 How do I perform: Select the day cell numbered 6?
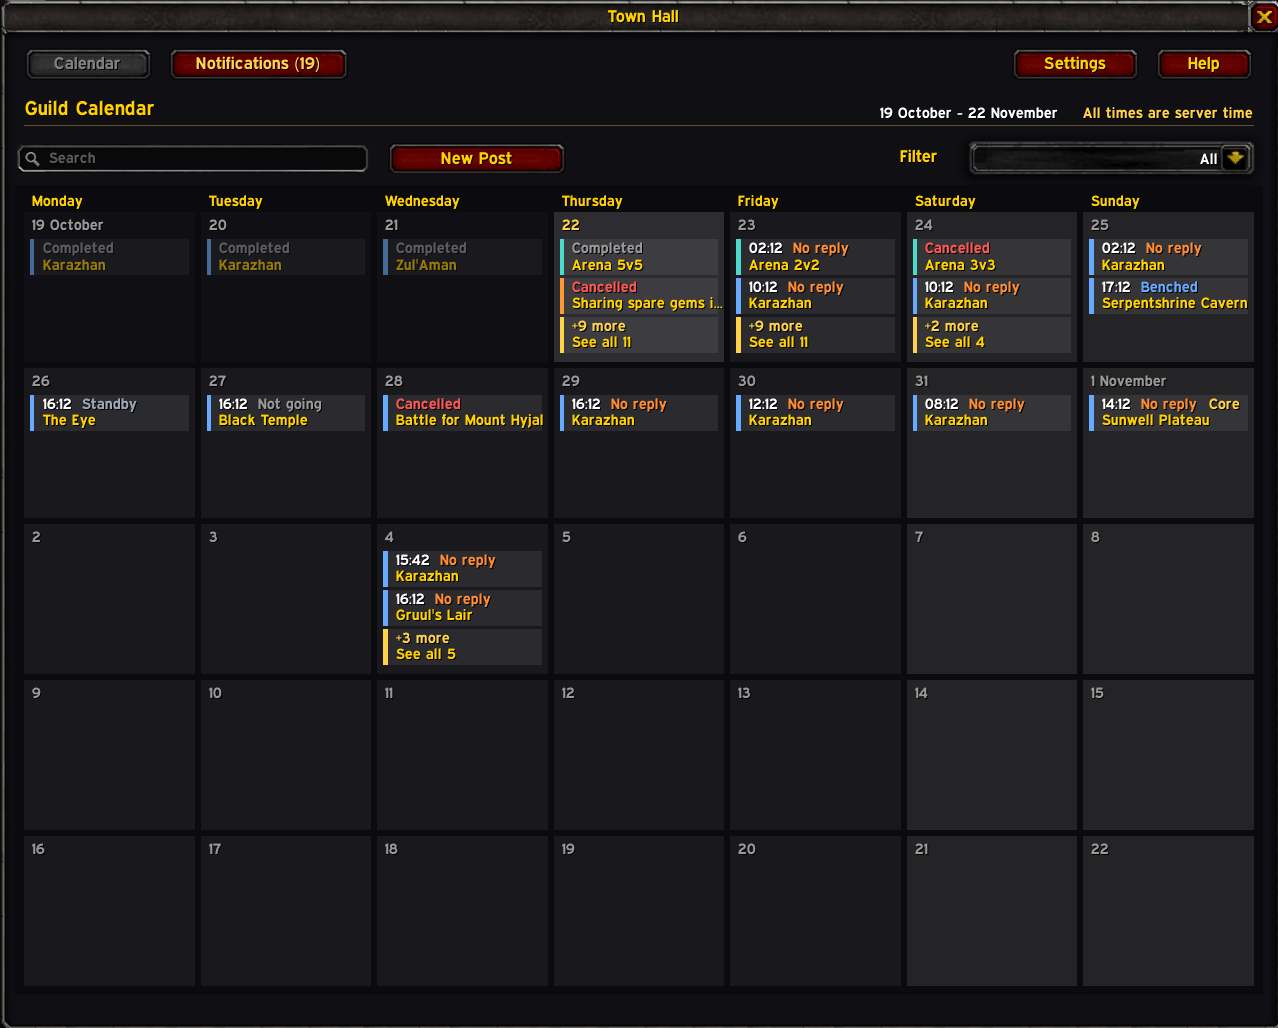815,599
